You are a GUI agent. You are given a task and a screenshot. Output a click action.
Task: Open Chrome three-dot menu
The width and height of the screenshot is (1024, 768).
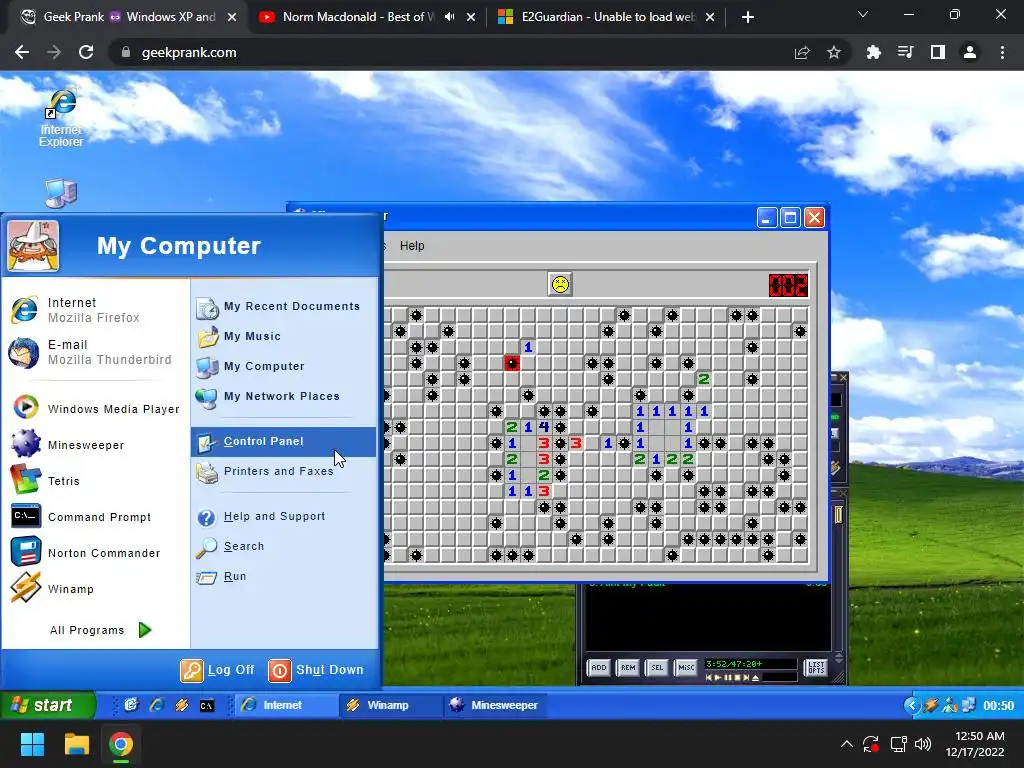1002,52
